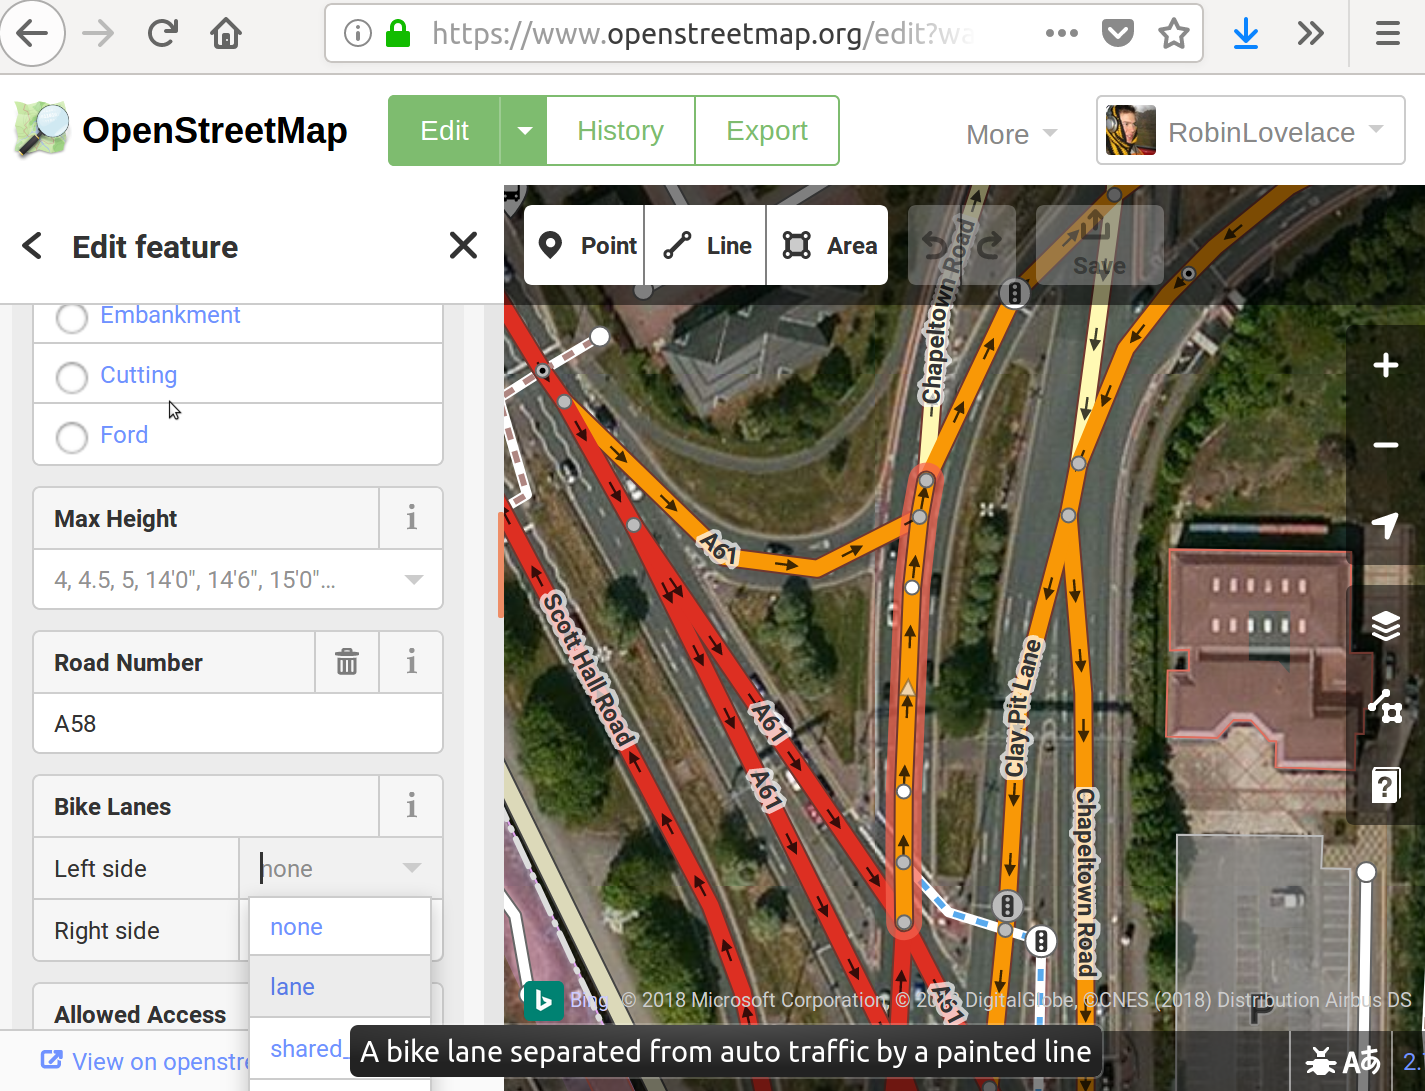
Task: Open map data panel
Action: (x=1385, y=706)
